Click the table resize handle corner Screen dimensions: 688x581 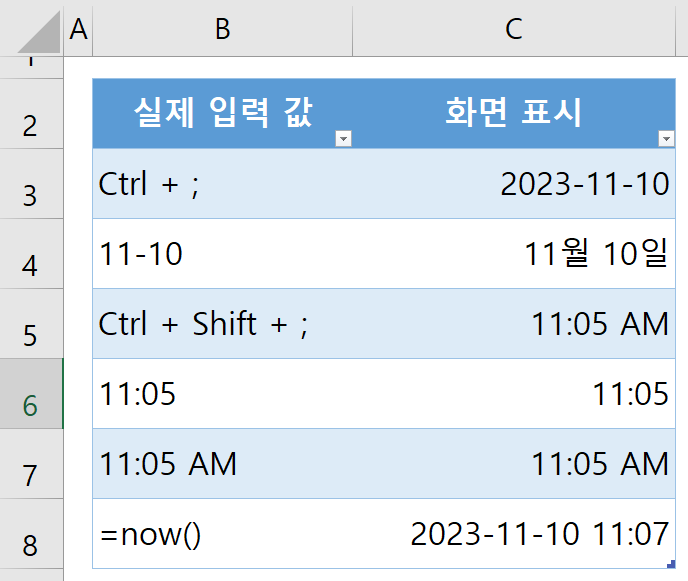[x=671, y=565]
